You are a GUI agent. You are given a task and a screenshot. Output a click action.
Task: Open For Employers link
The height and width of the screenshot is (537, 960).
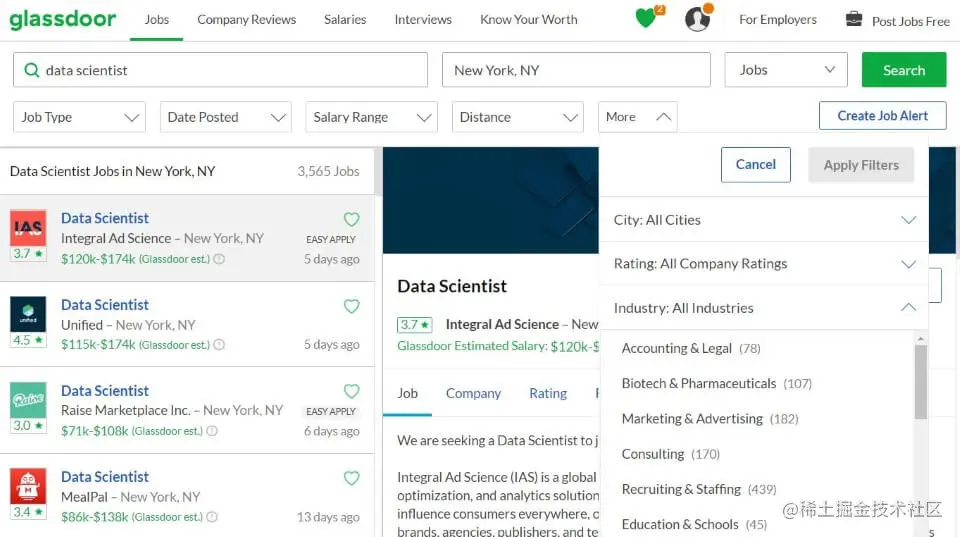click(x=778, y=20)
